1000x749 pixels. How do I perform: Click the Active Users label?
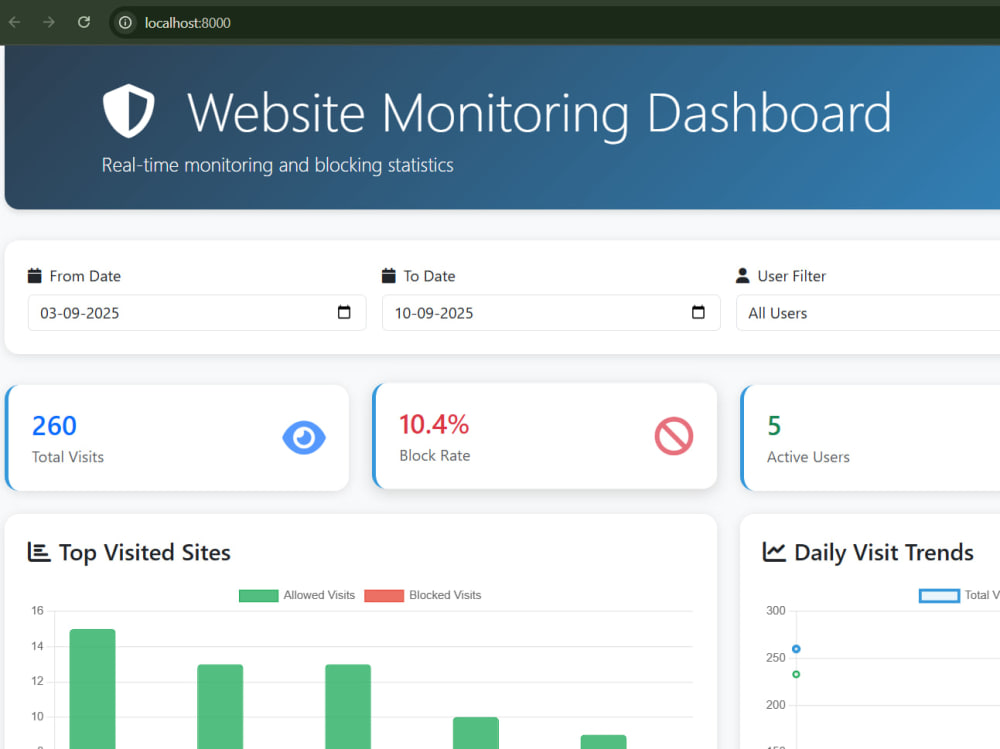pyautogui.click(x=808, y=457)
